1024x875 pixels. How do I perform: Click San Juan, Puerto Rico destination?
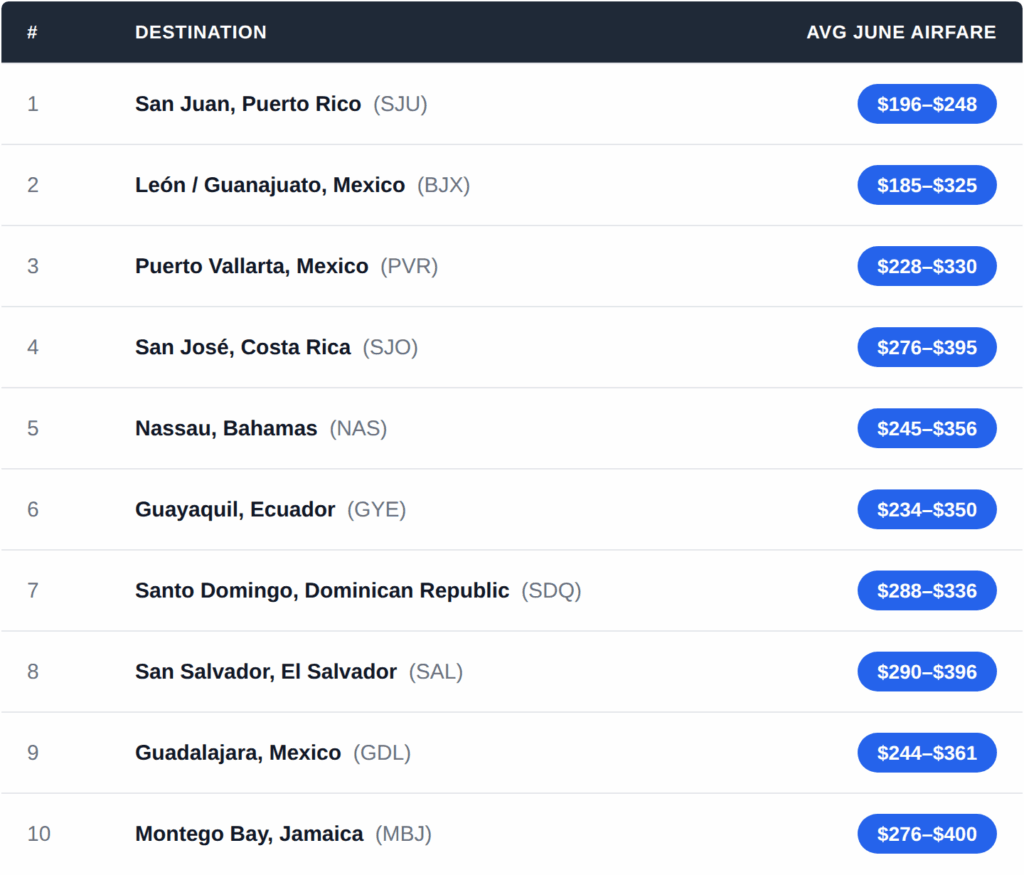pos(248,104)
